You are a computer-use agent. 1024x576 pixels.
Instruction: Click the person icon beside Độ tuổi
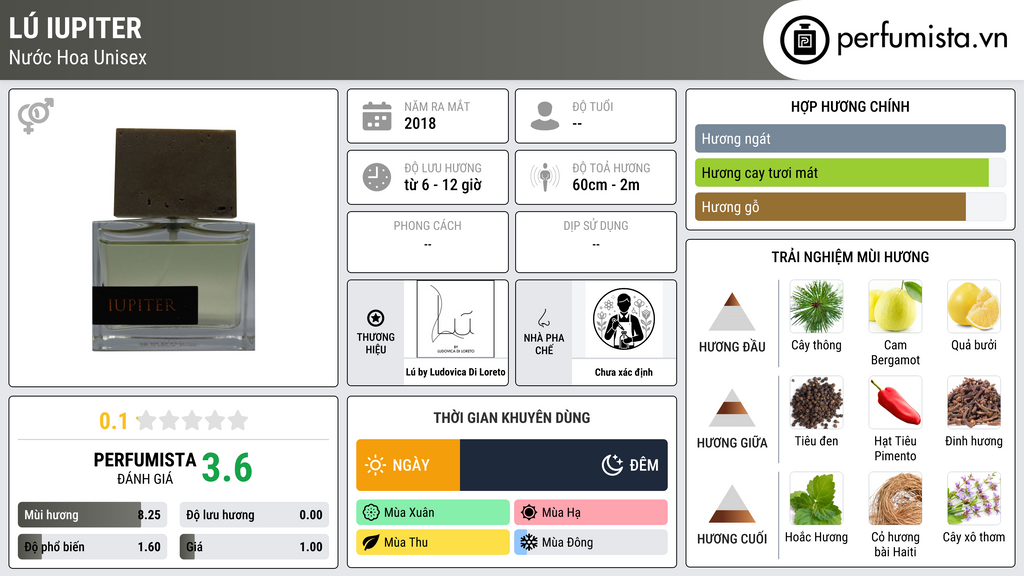coord(545,116)
